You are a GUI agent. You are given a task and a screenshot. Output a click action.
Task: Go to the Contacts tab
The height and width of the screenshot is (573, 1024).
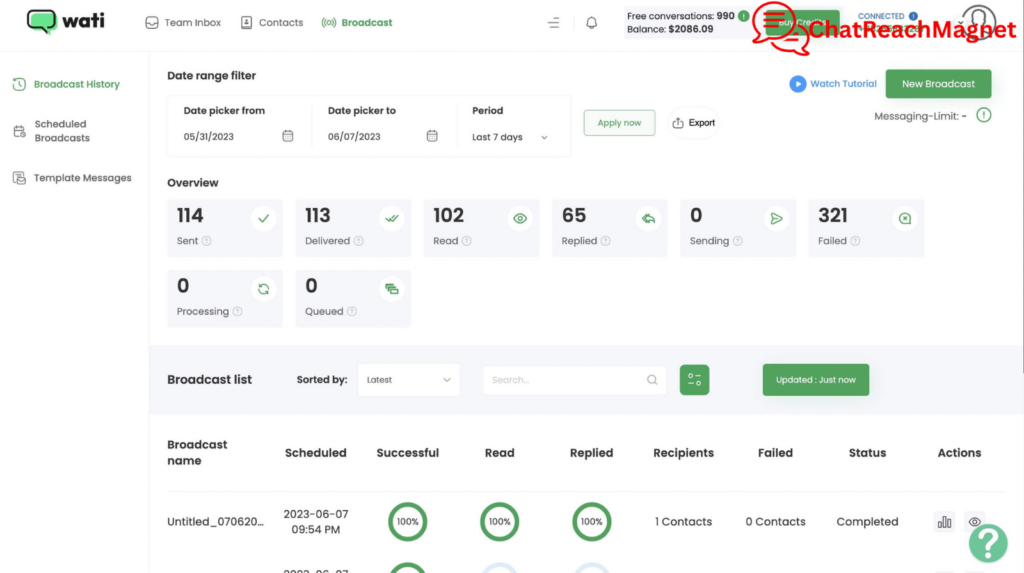pyautogui.click(x=272, y=23)
